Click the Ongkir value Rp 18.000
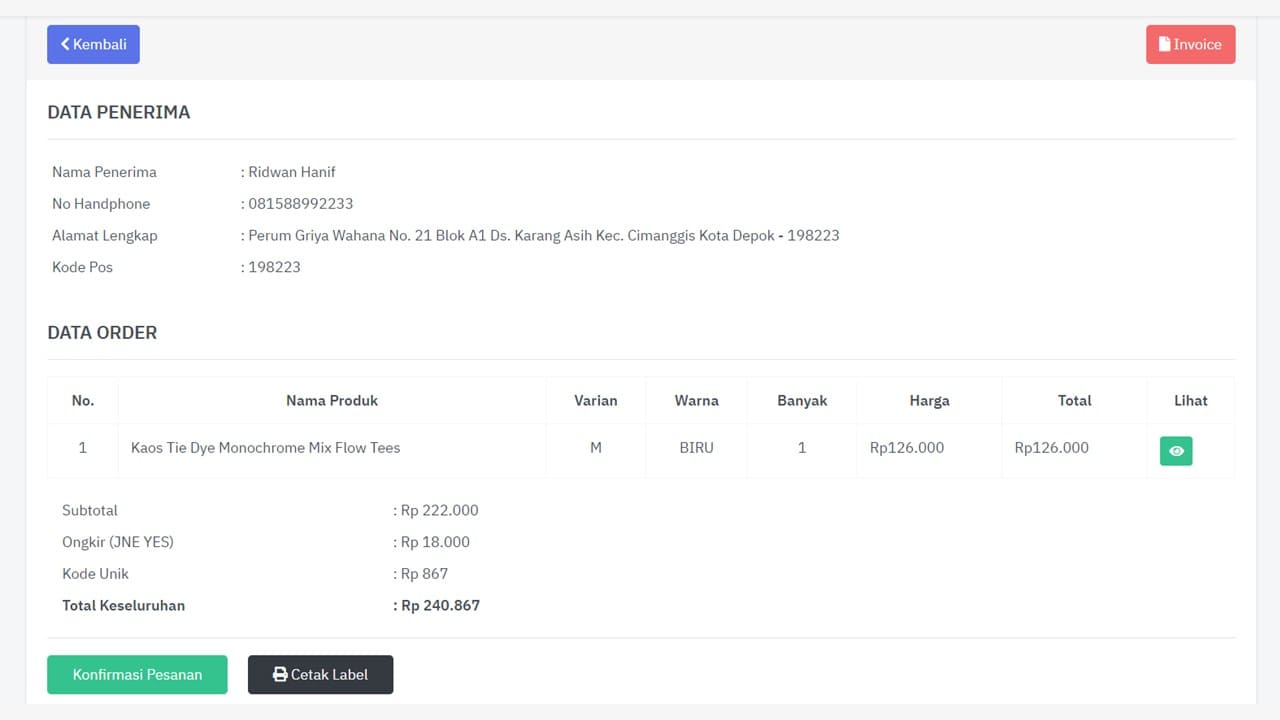 pos(435,542)
